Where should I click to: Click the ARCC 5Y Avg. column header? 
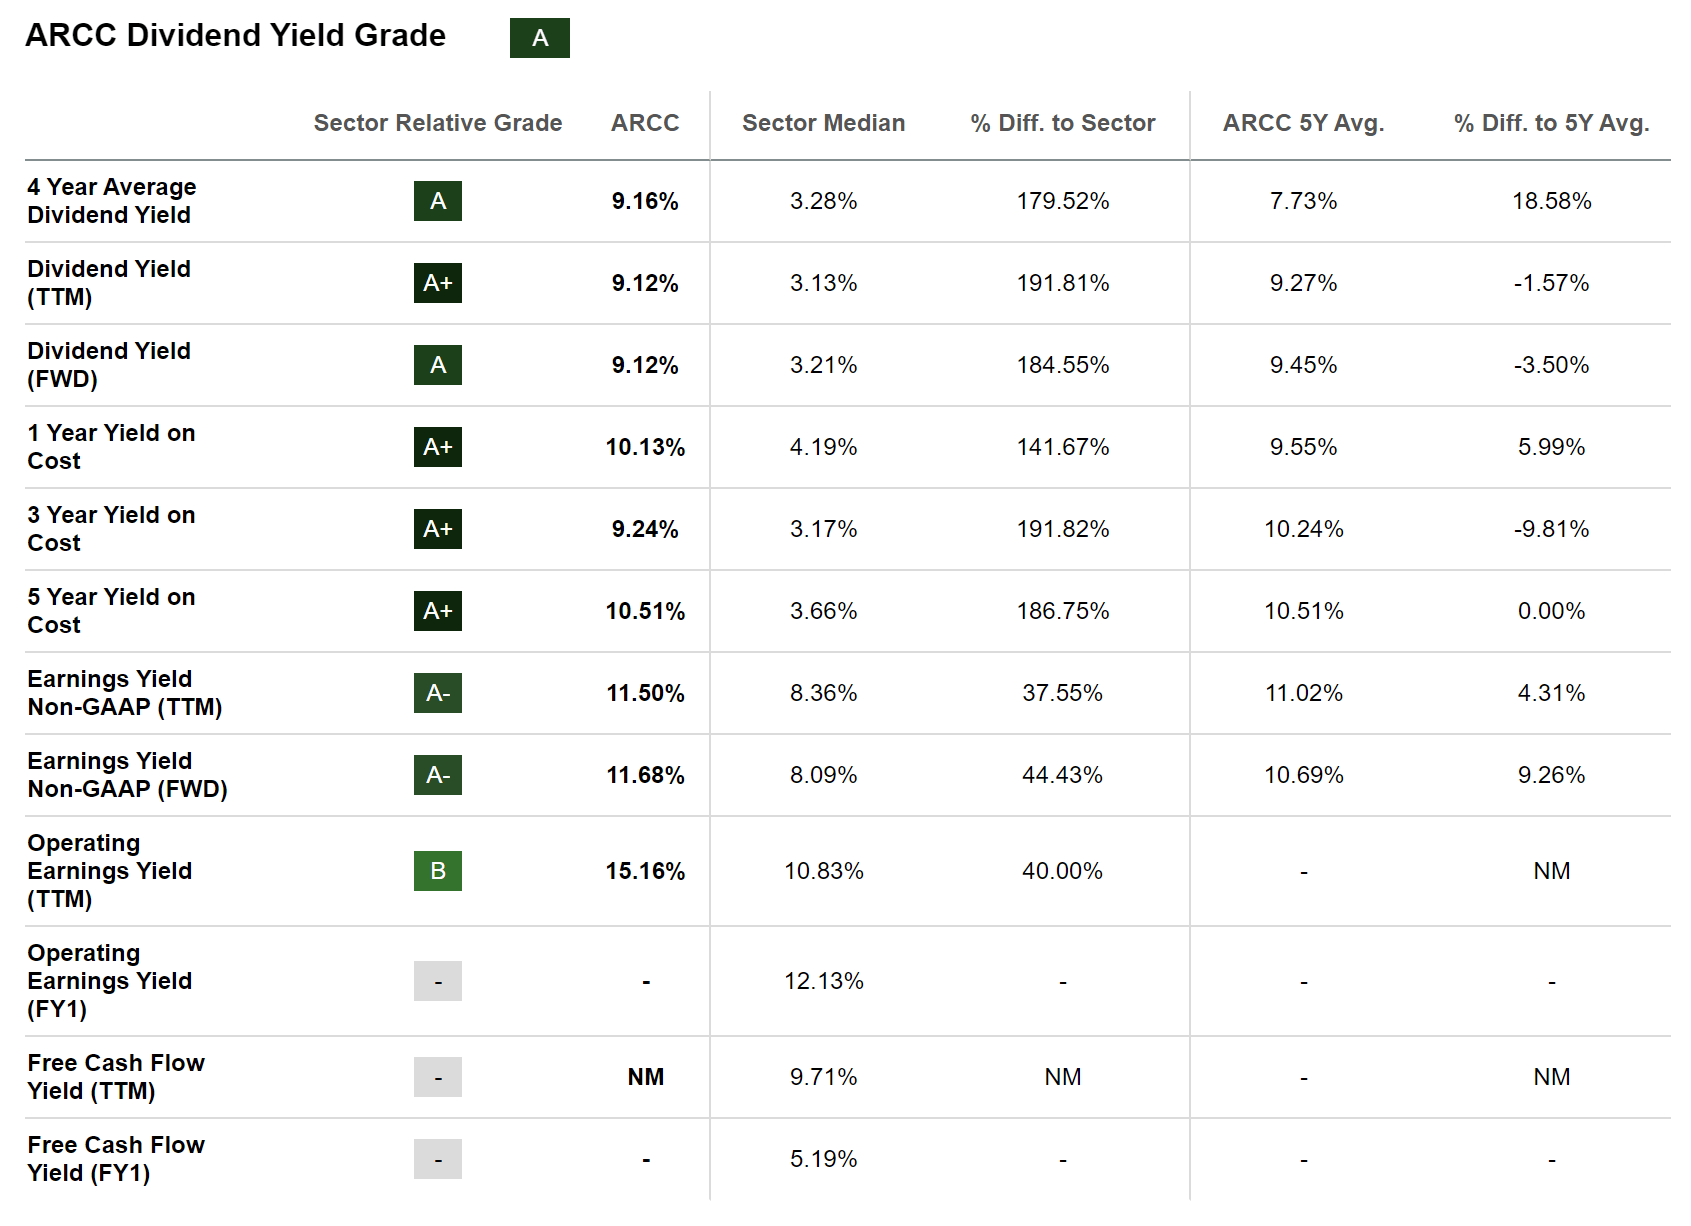1303,123
